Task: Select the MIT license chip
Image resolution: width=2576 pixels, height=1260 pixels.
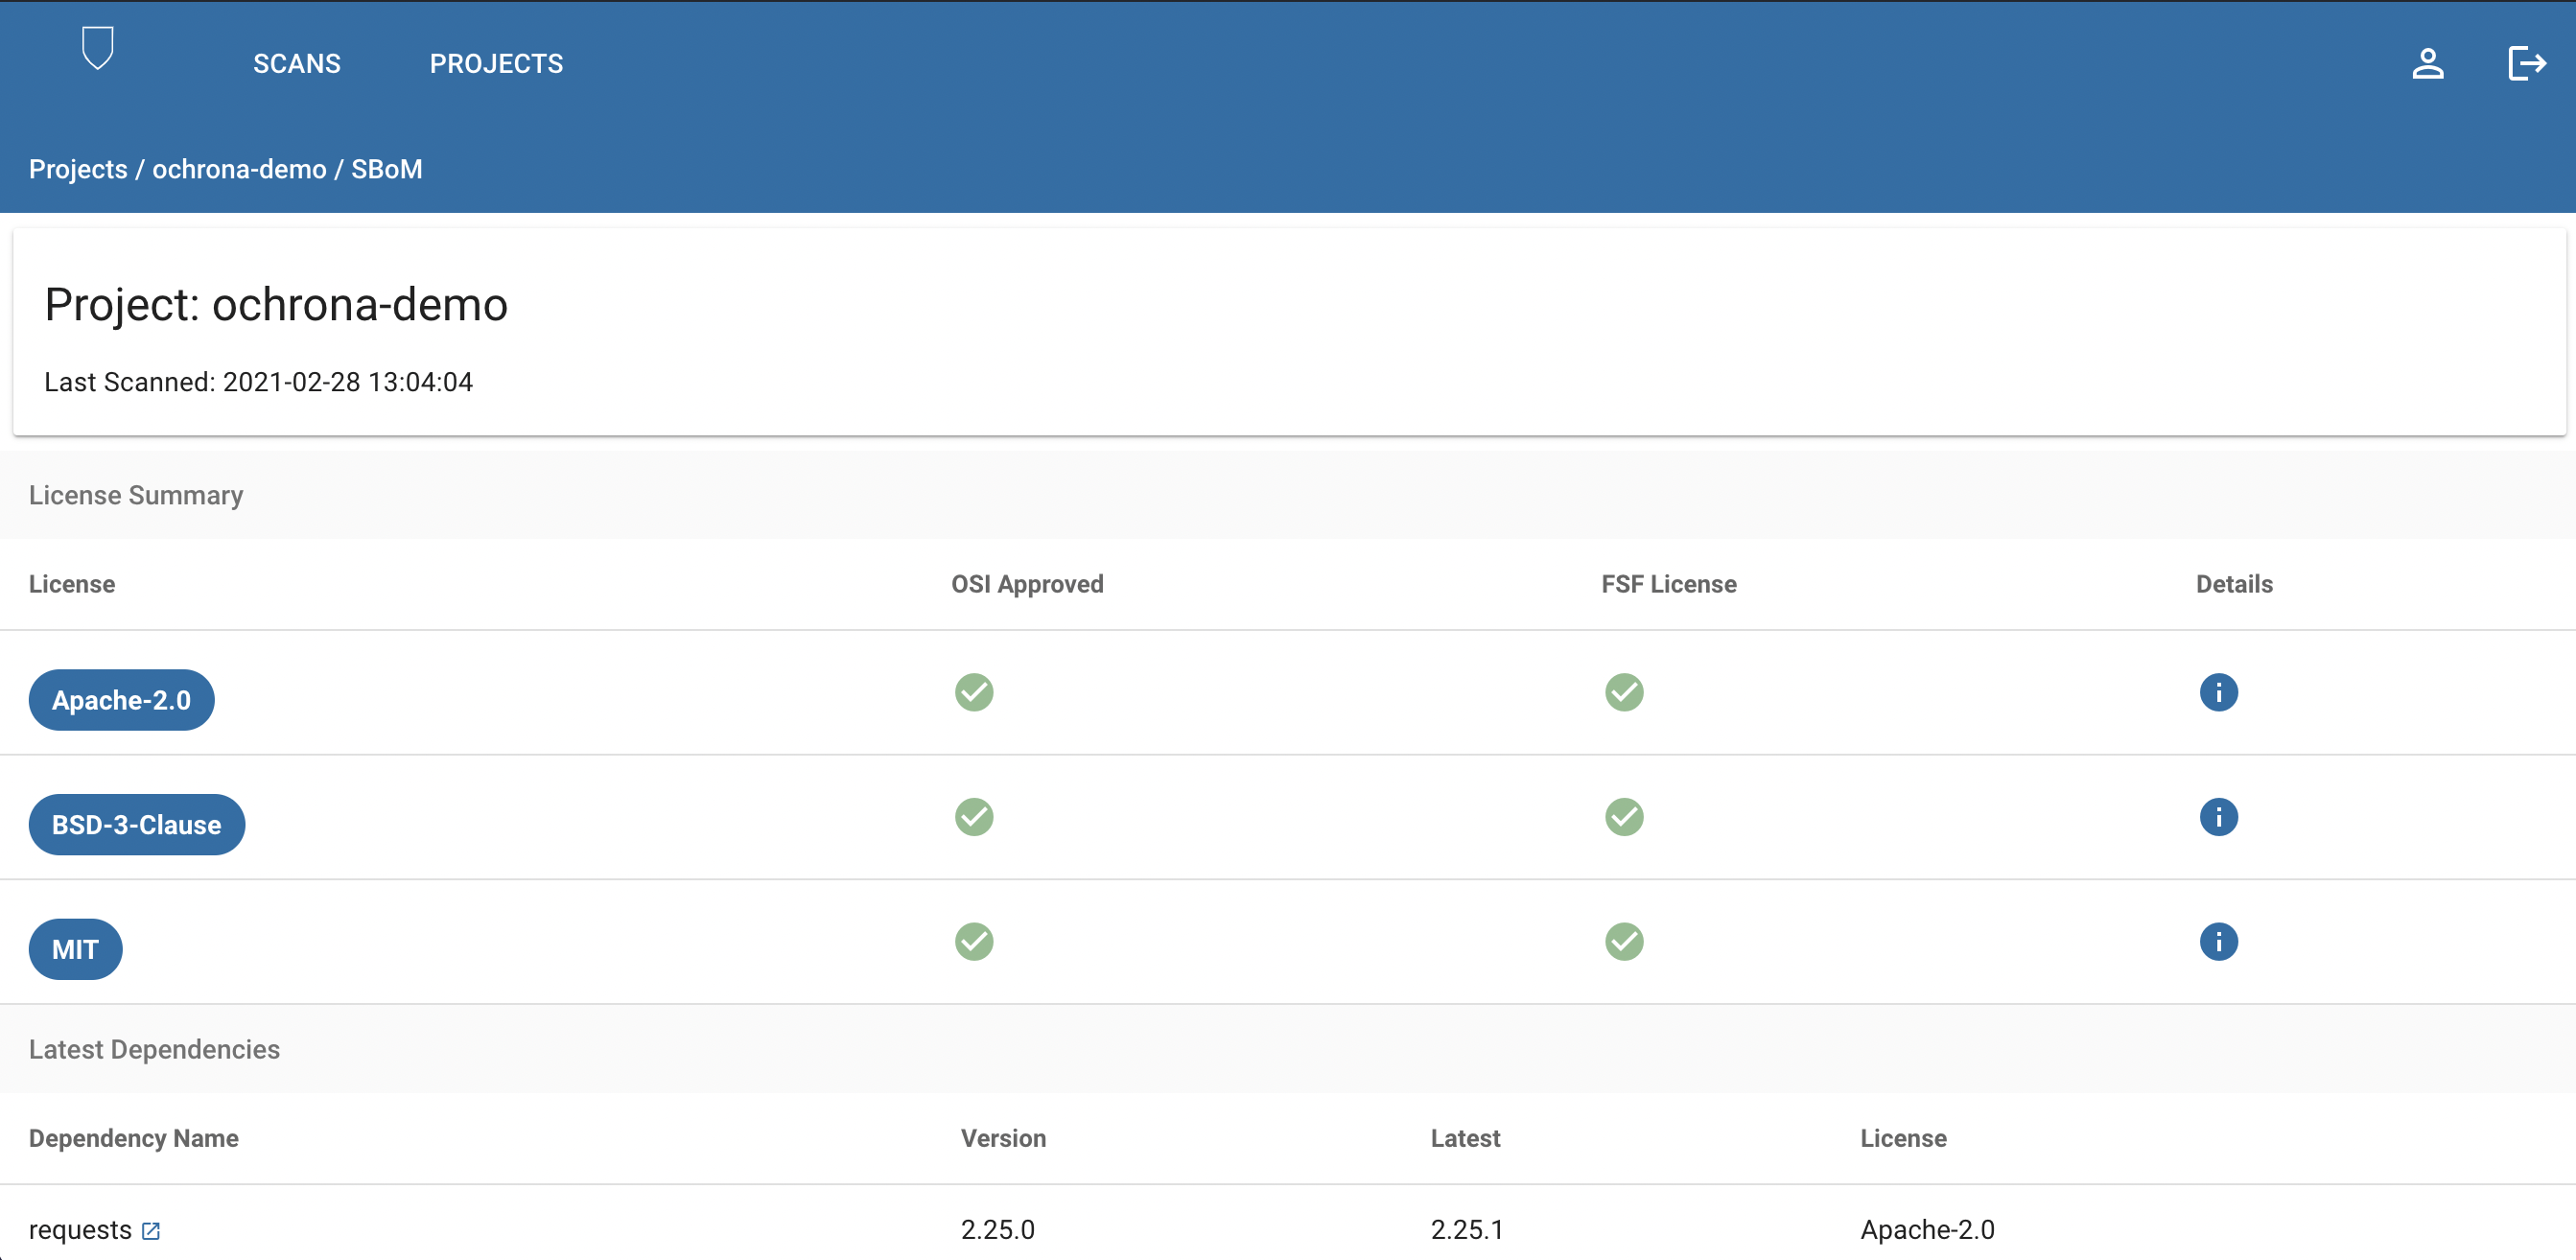Action: (75, 949)
